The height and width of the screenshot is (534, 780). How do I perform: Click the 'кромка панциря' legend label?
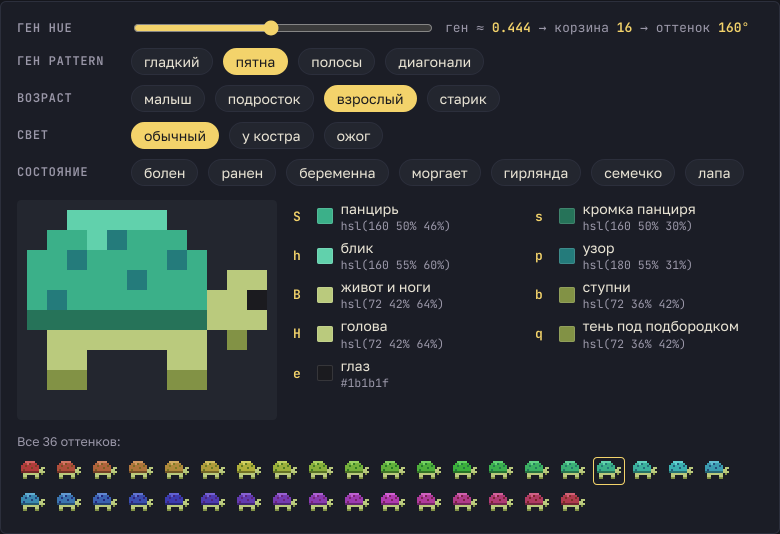pyautogui.click(x=639, y=211)
